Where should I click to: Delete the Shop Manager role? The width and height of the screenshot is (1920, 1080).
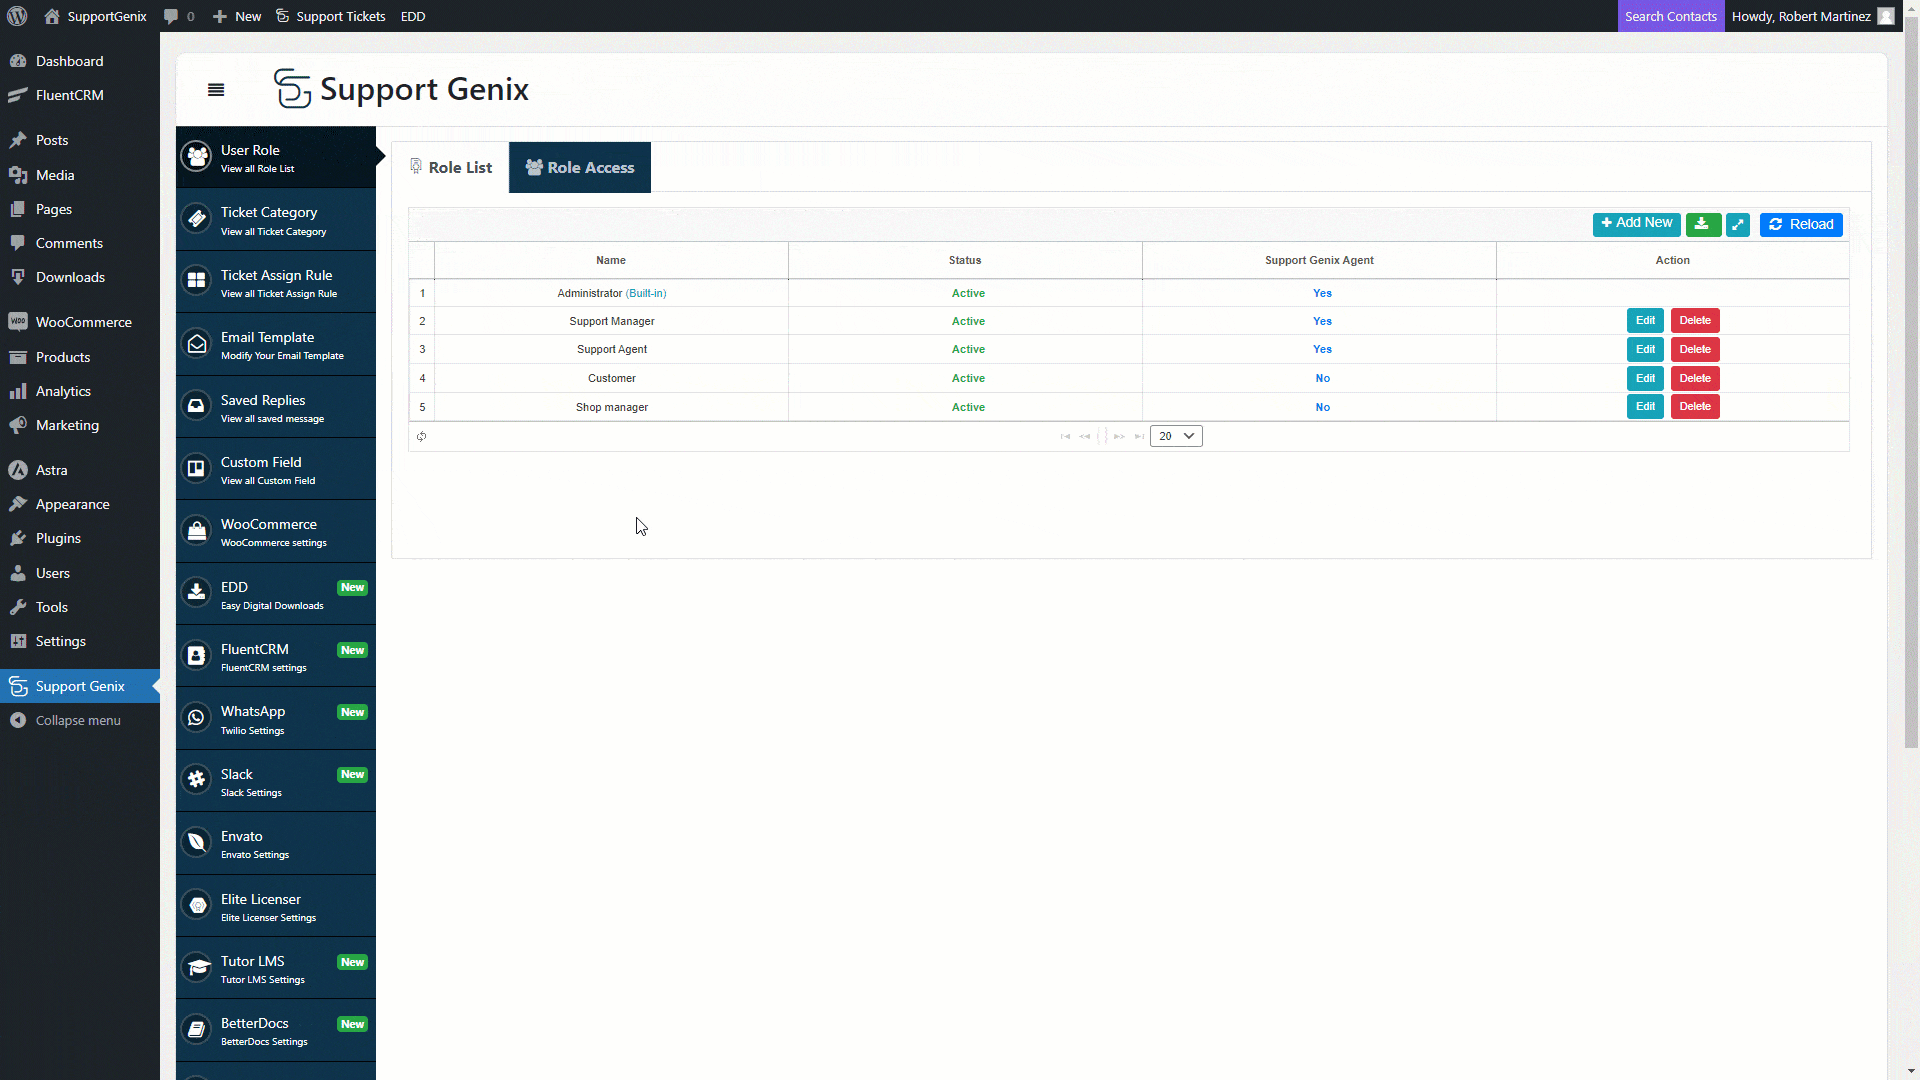tap(1695, 406)
